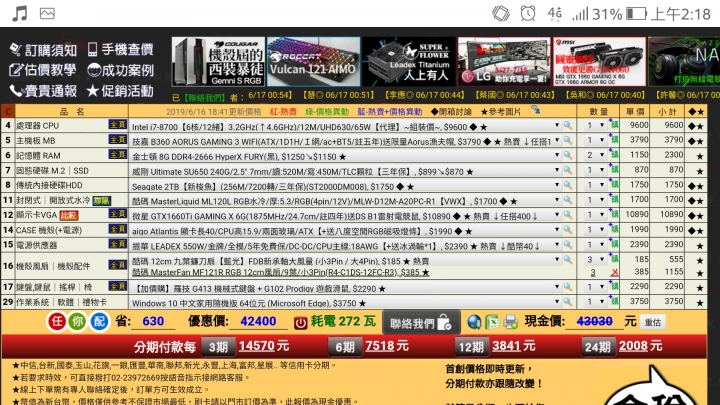Tap the alarm clock status icon
Screen dimensions: 720x405
click(528, 13)
